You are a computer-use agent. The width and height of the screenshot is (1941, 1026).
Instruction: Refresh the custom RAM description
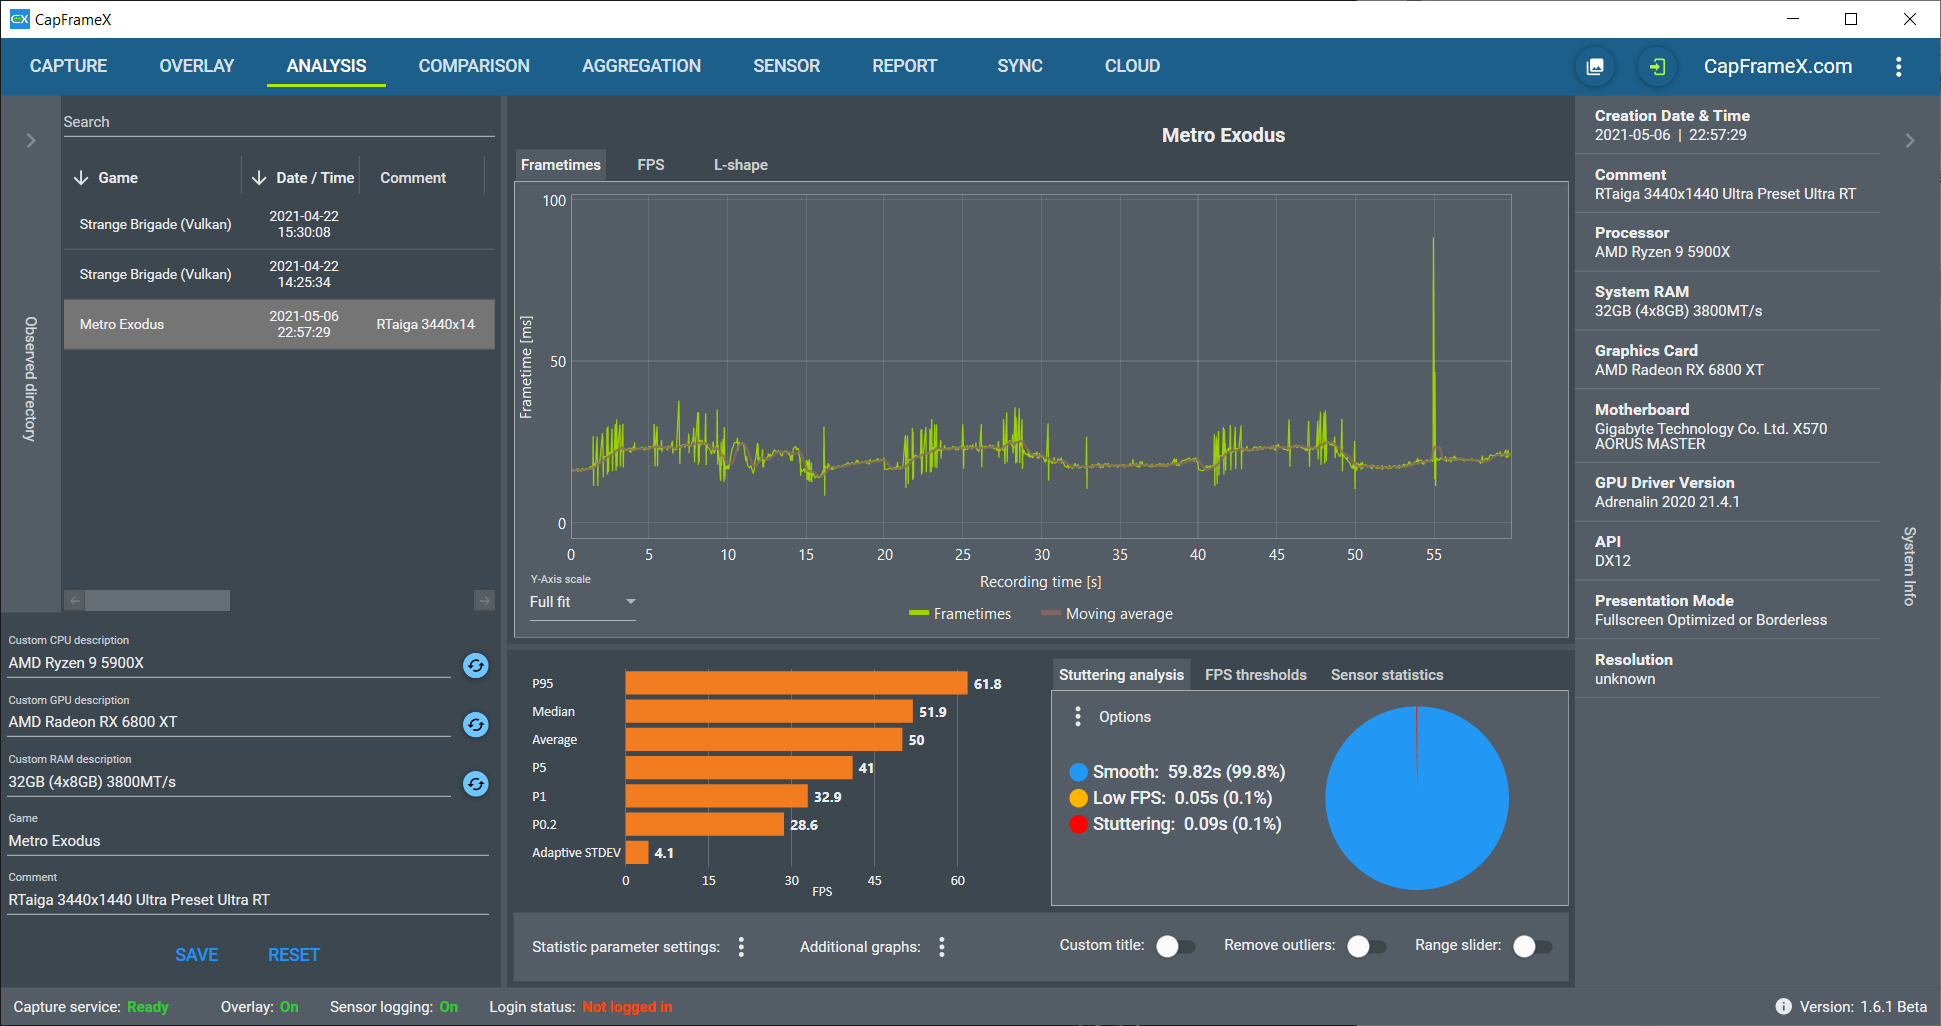(x=476, y=784)
